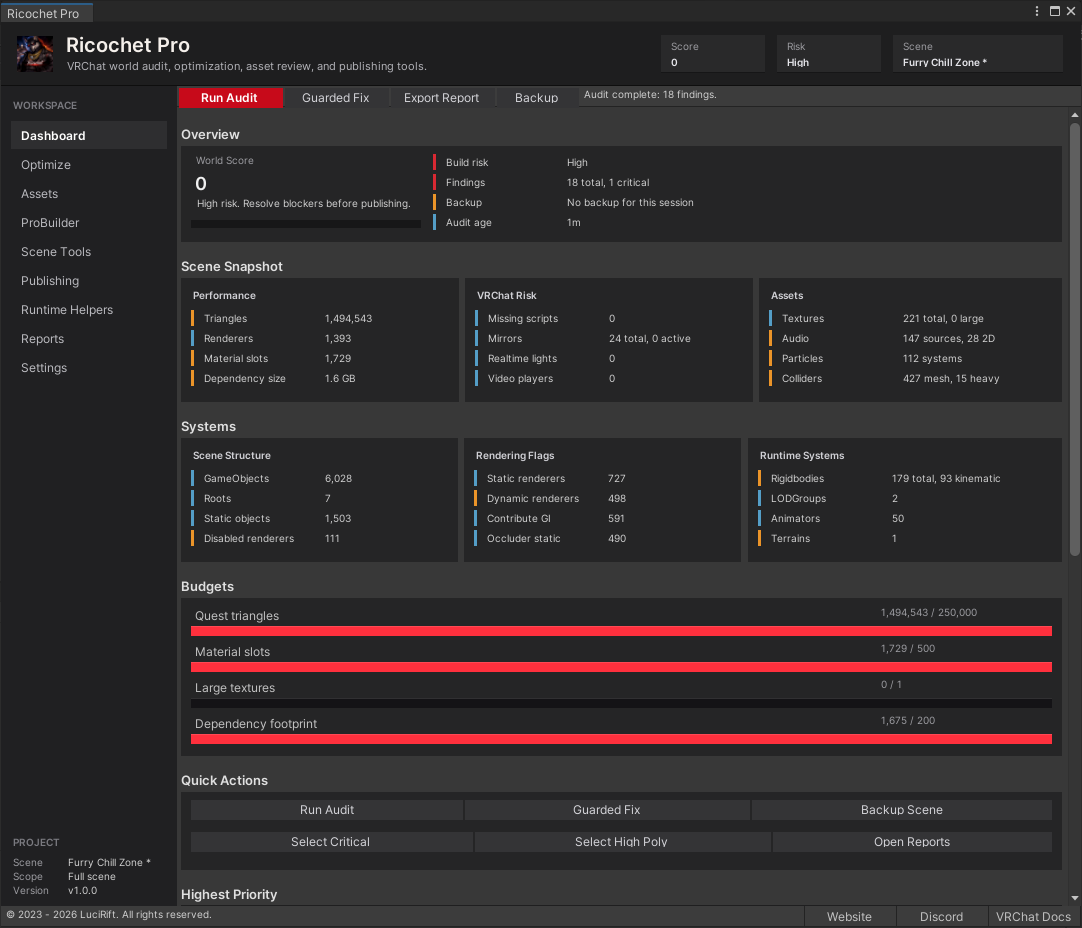
Task: Open the Optimize workspace page
Action: pyautogui.click(x=89, y=164)
